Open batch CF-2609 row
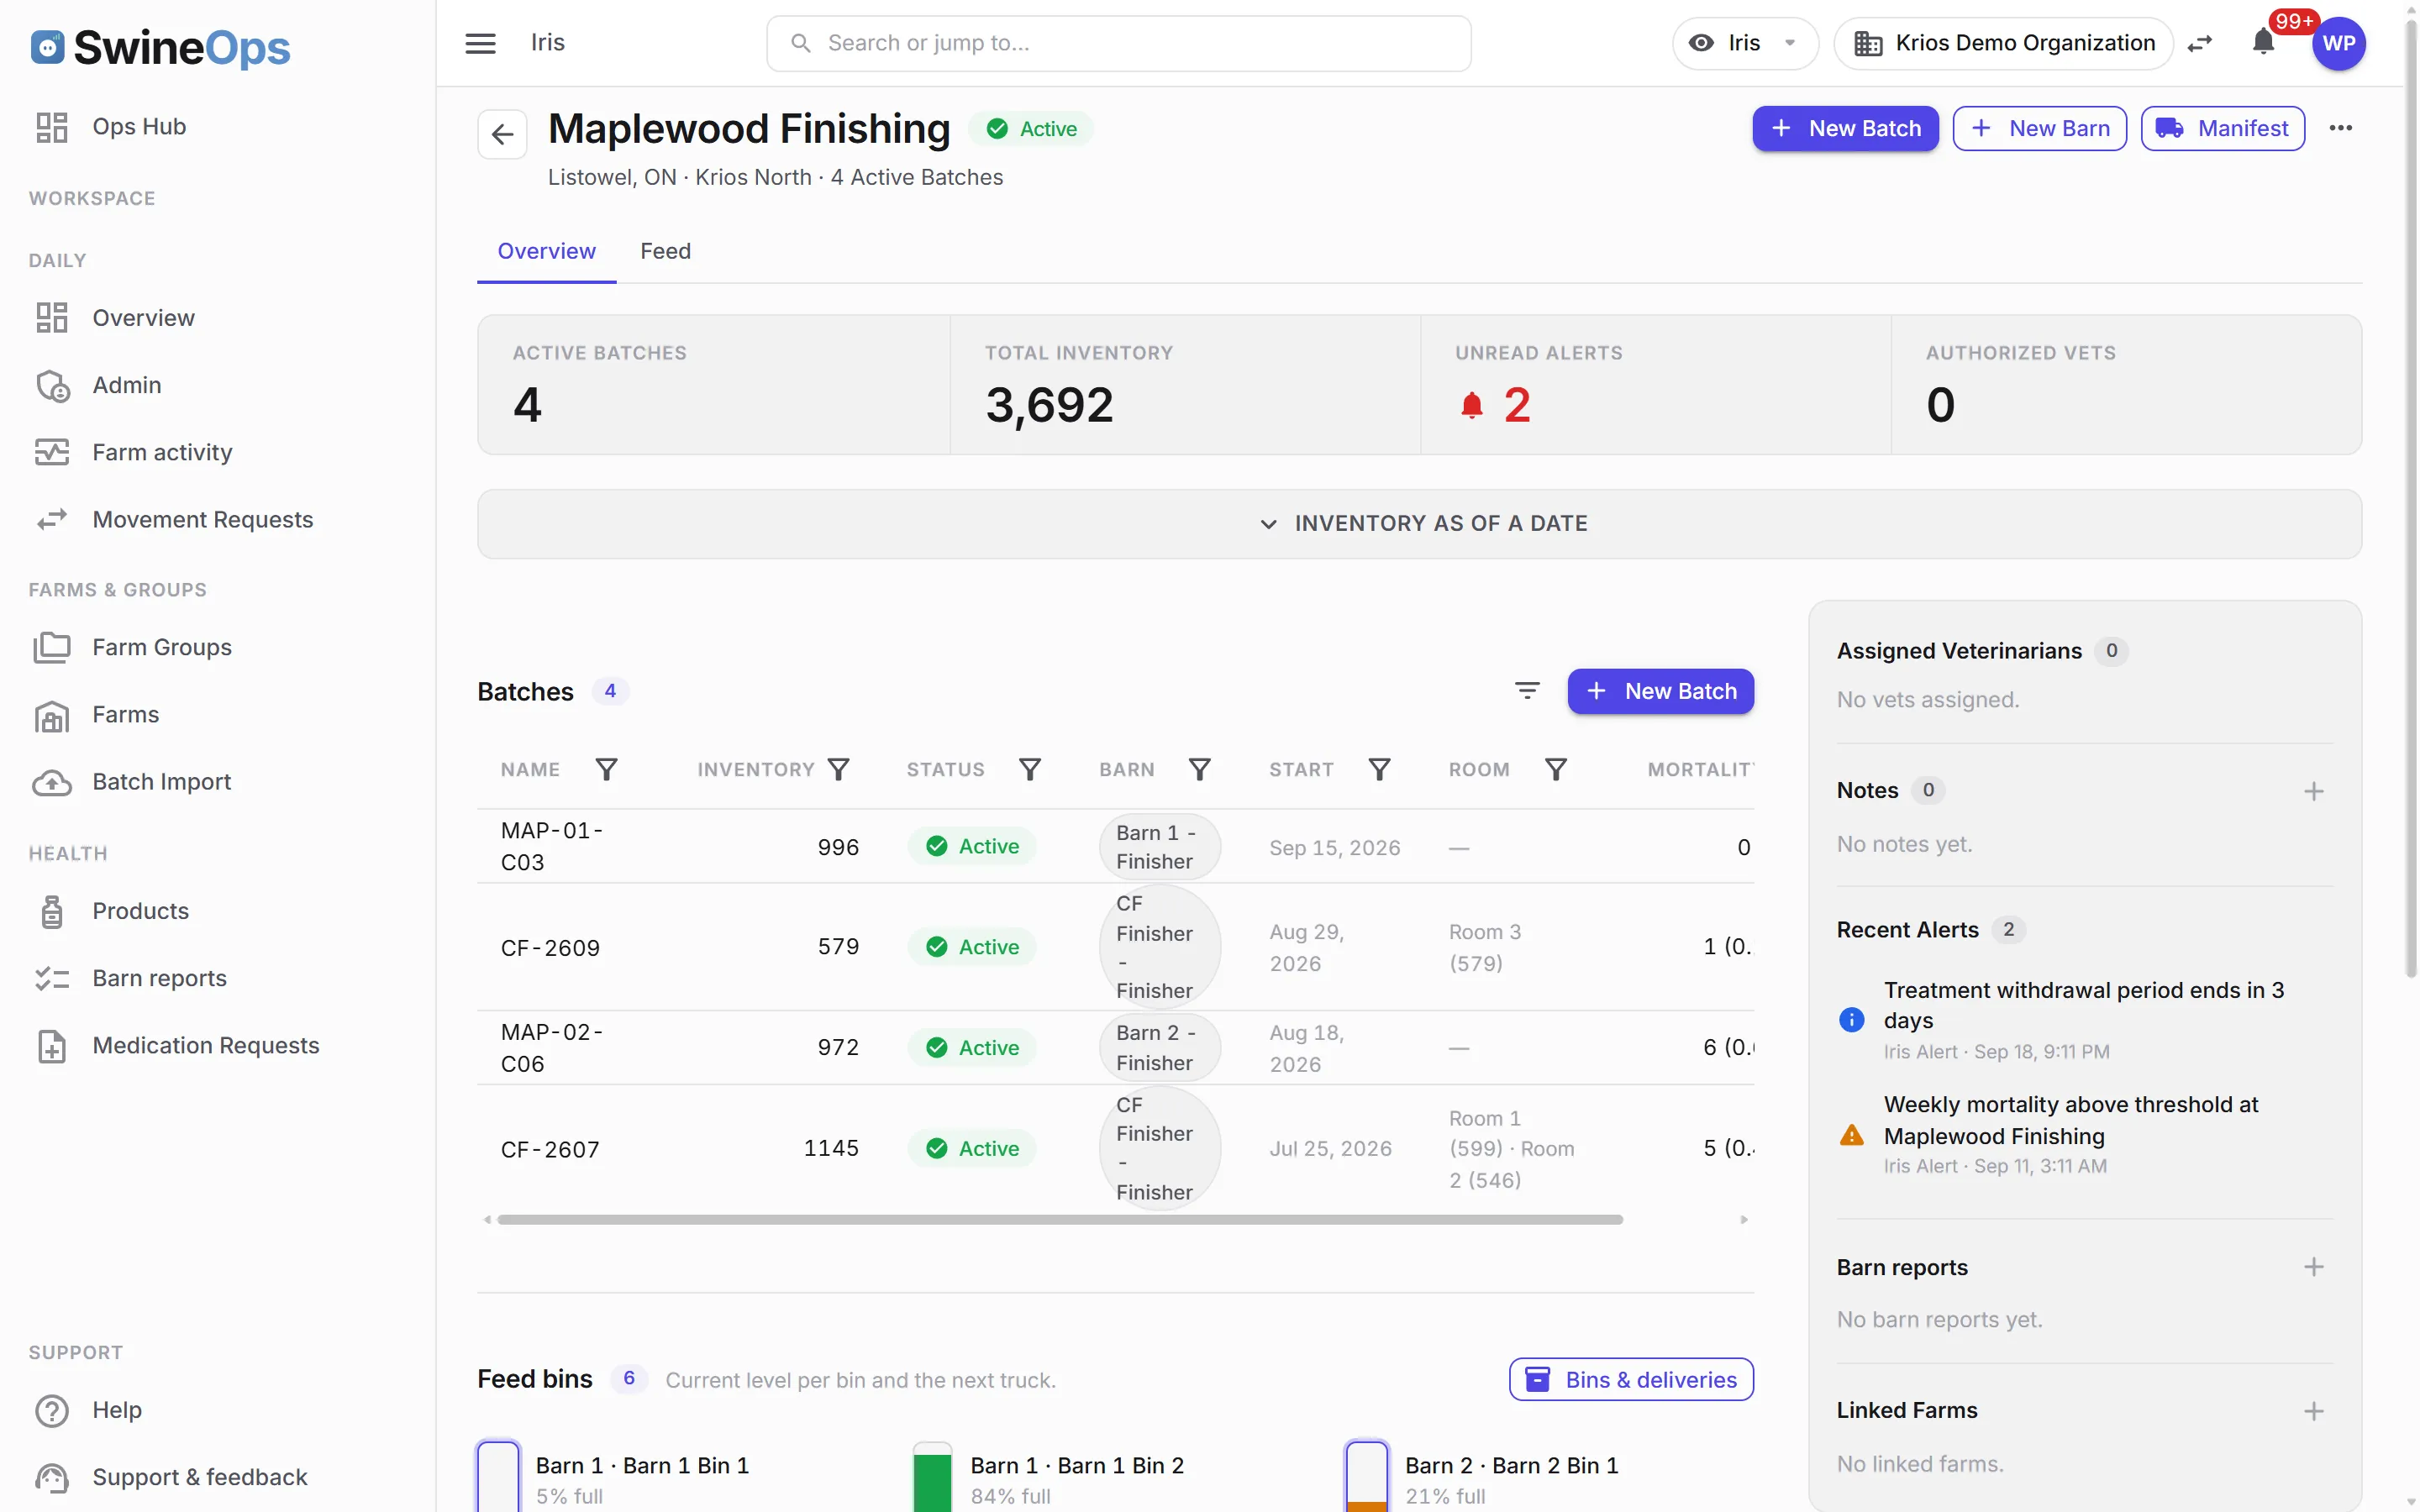Viewport: 2420px width, 1512px height. tap(1115, 947)
